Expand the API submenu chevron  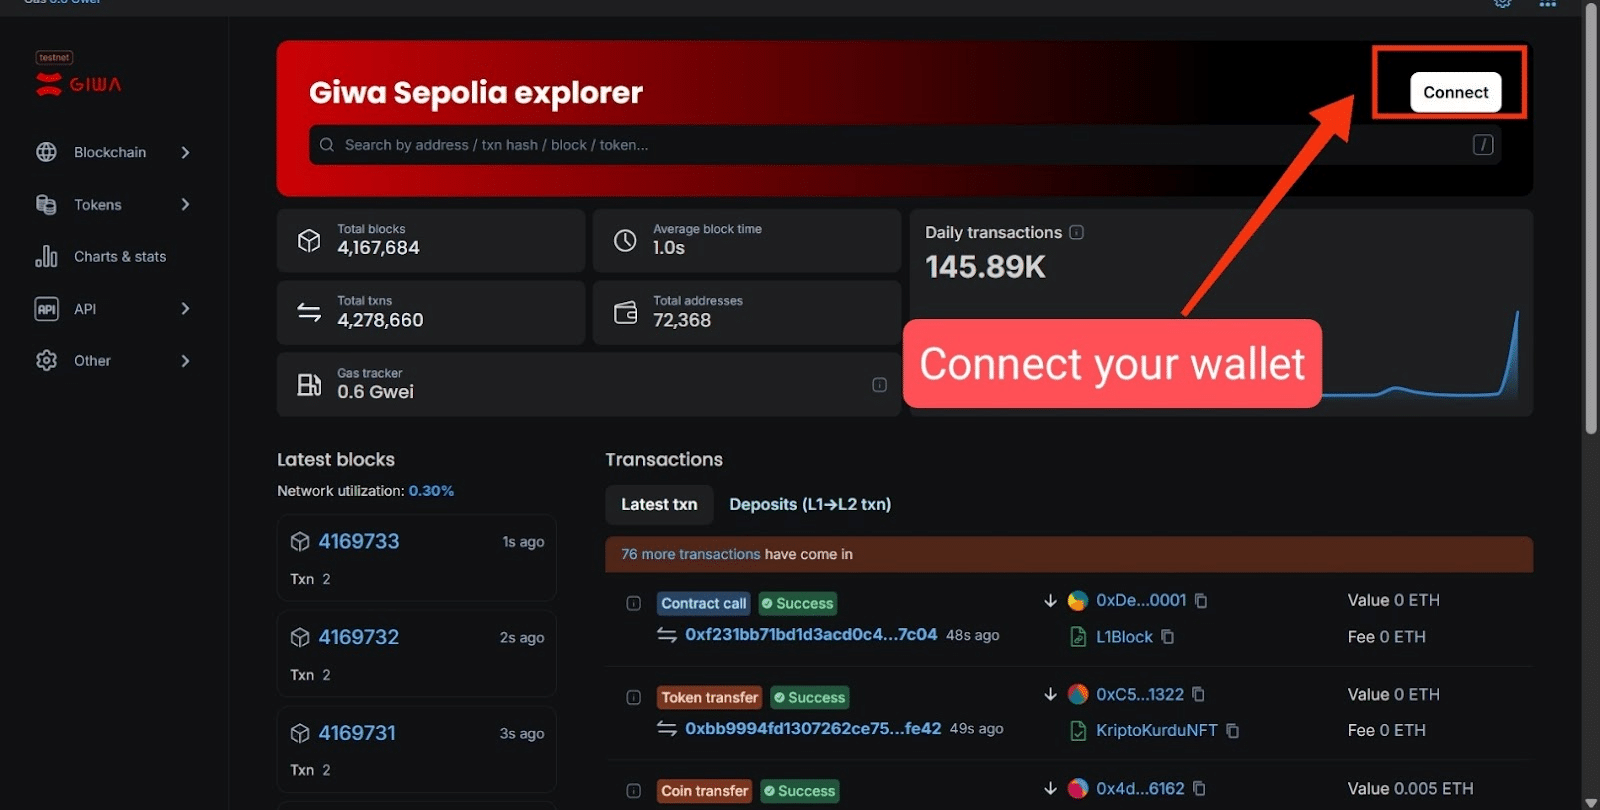pyautogui.click(x=185, y=309)
